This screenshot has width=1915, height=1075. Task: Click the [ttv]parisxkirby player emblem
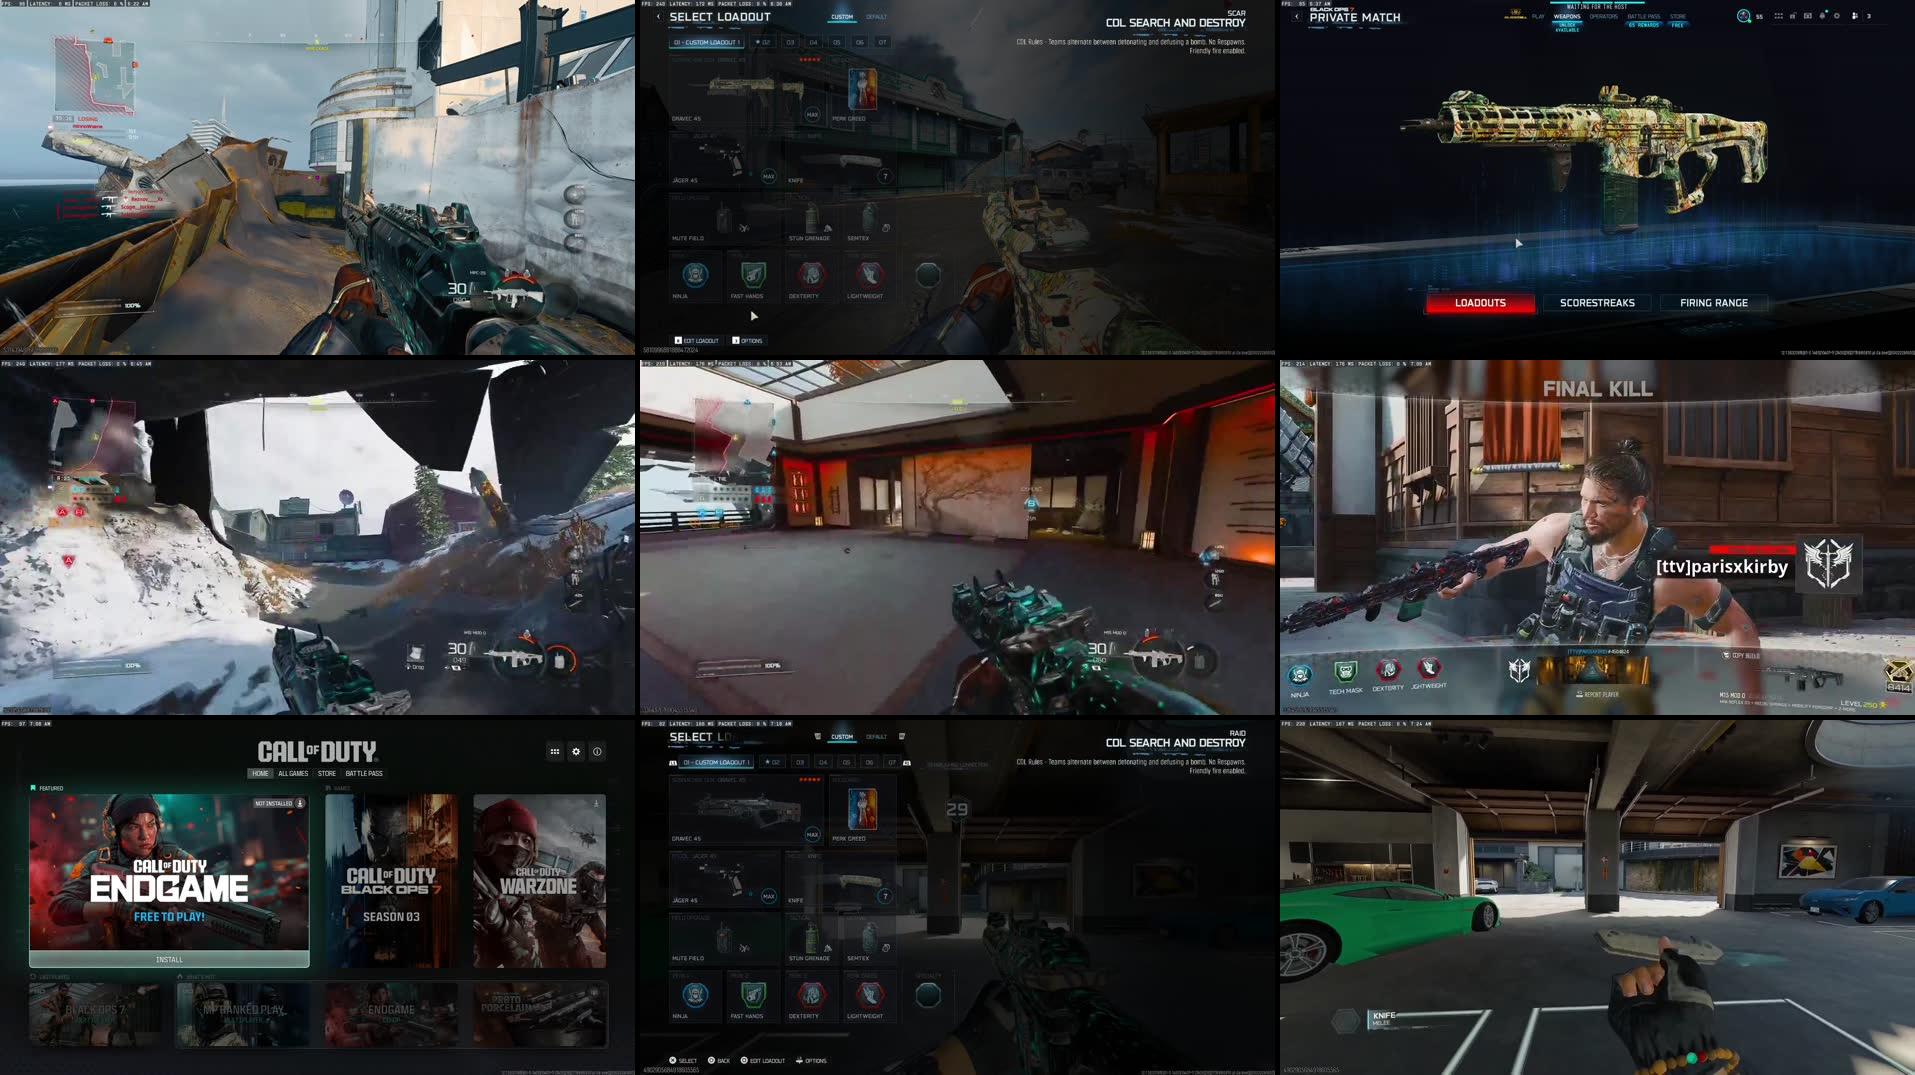1829,564
